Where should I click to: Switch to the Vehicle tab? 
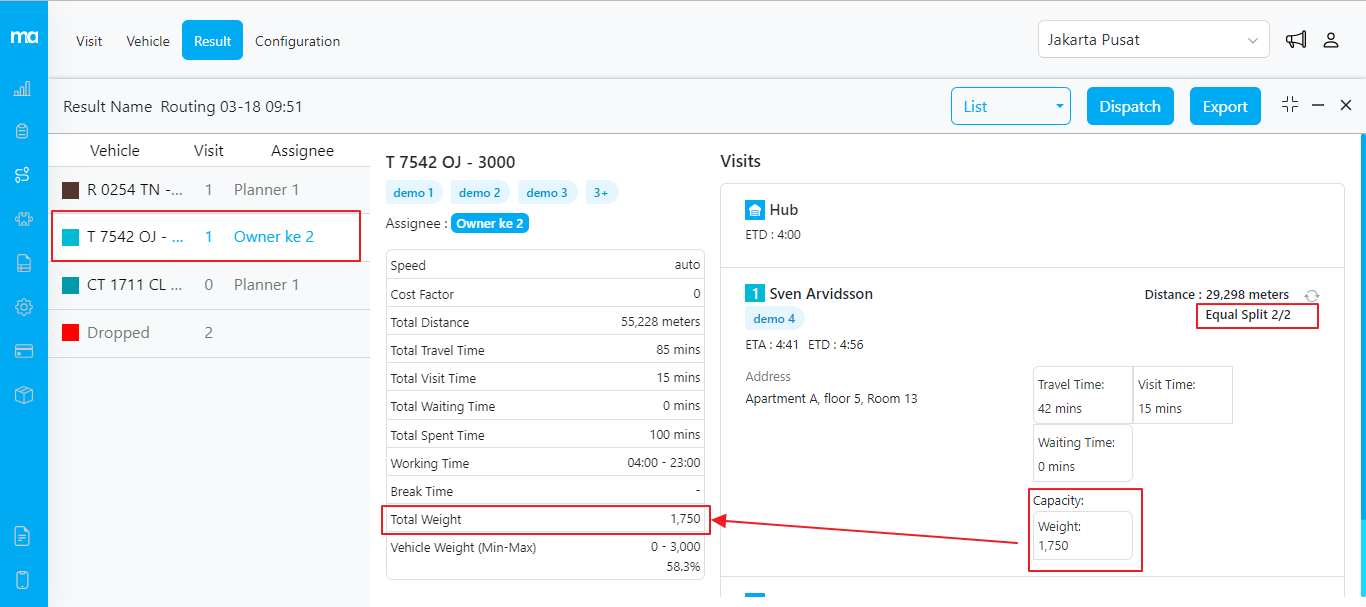148,41
